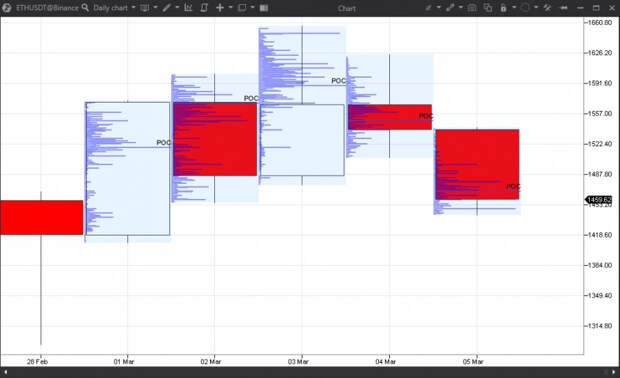Viewport: 620px width, 378px height.
Task: Click the duplicate windows icon
Action: coord(488,8)
